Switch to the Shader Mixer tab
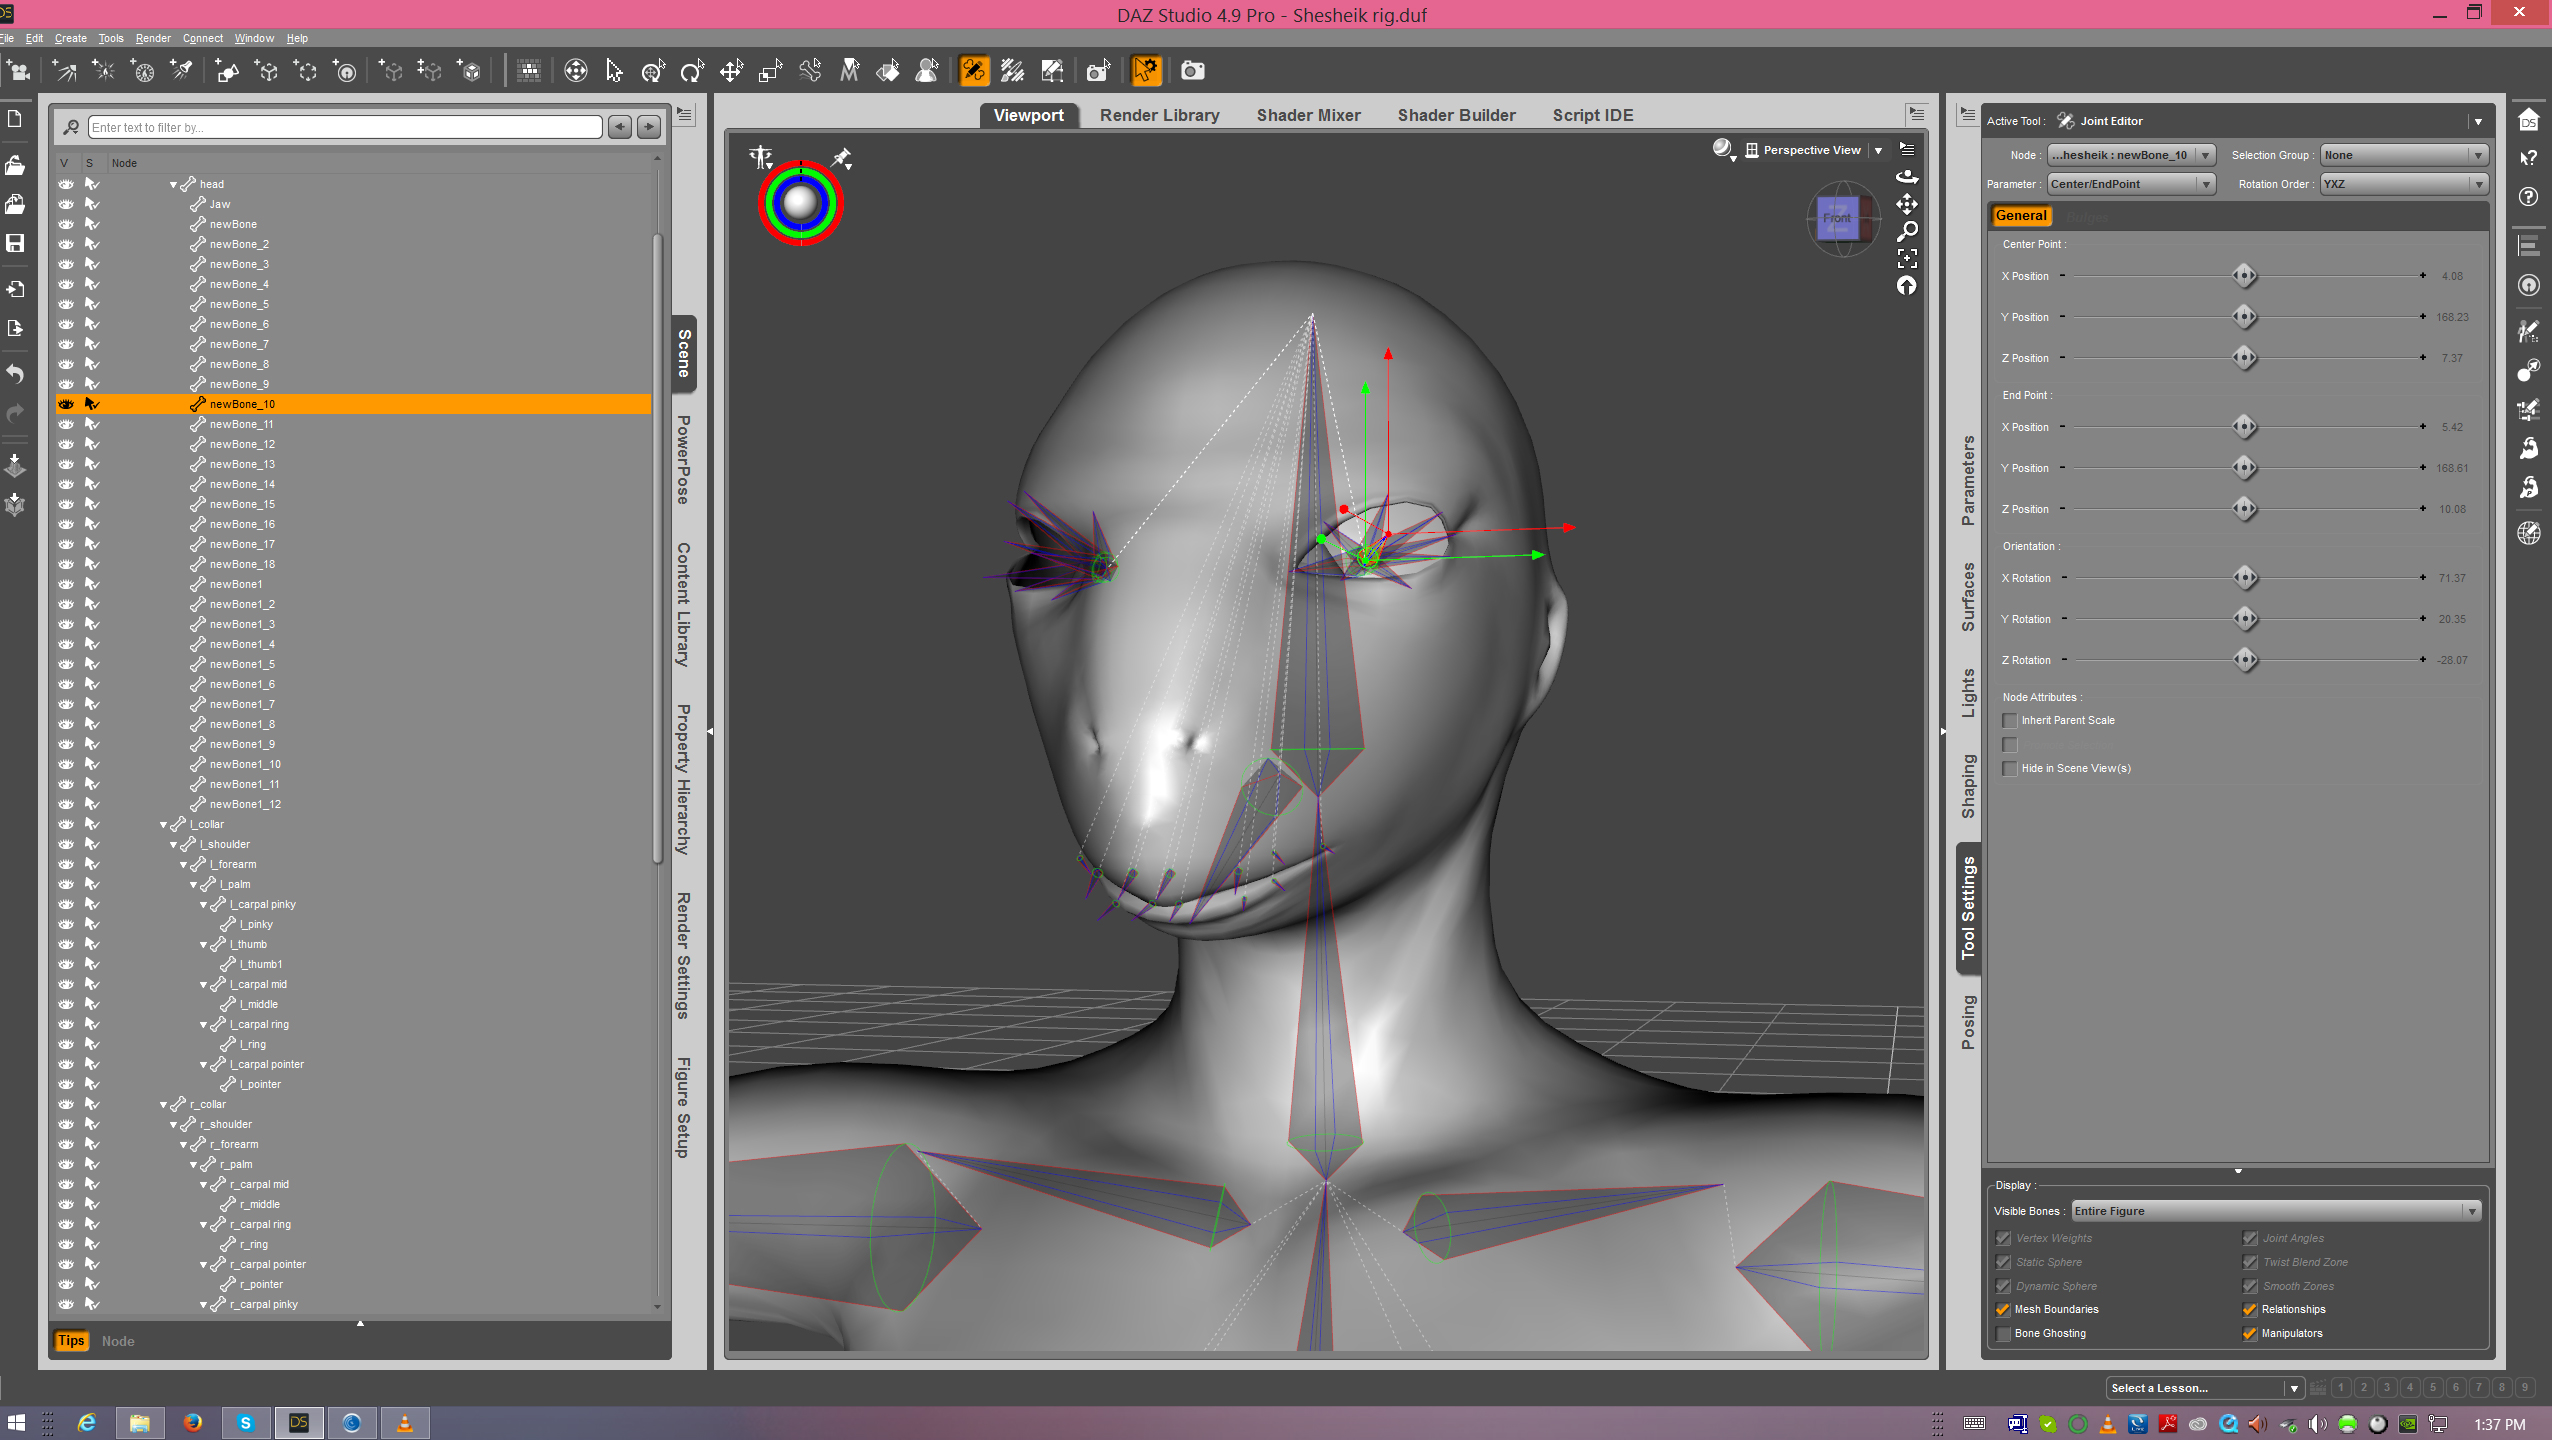This screenshot has width=2552, height=1440. click(1308, 115)
